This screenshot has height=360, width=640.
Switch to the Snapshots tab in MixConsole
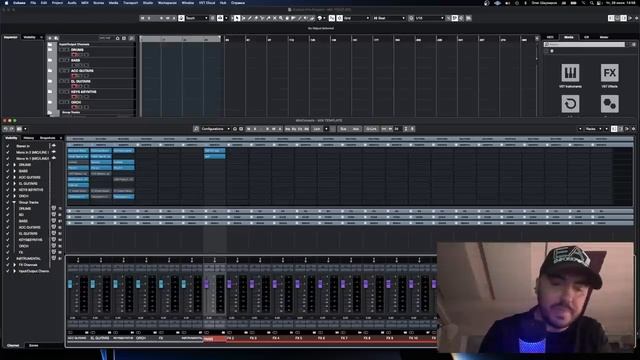[x=48, y=138]
